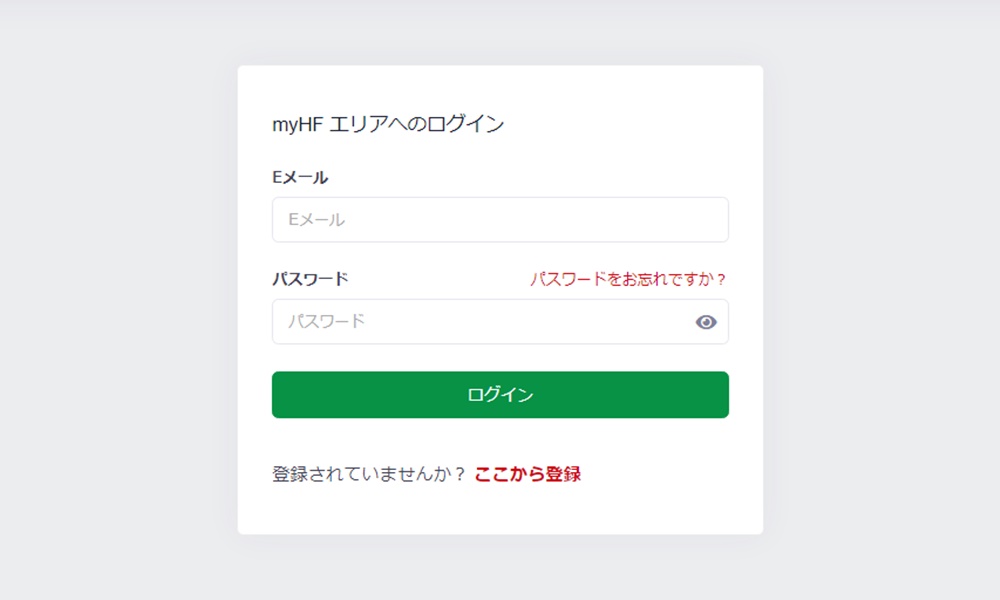The height and width of the screenshot is (600, 1000).
Task: Click the myHF エリアへのログイン heading
Action: (x=388, y=124)
